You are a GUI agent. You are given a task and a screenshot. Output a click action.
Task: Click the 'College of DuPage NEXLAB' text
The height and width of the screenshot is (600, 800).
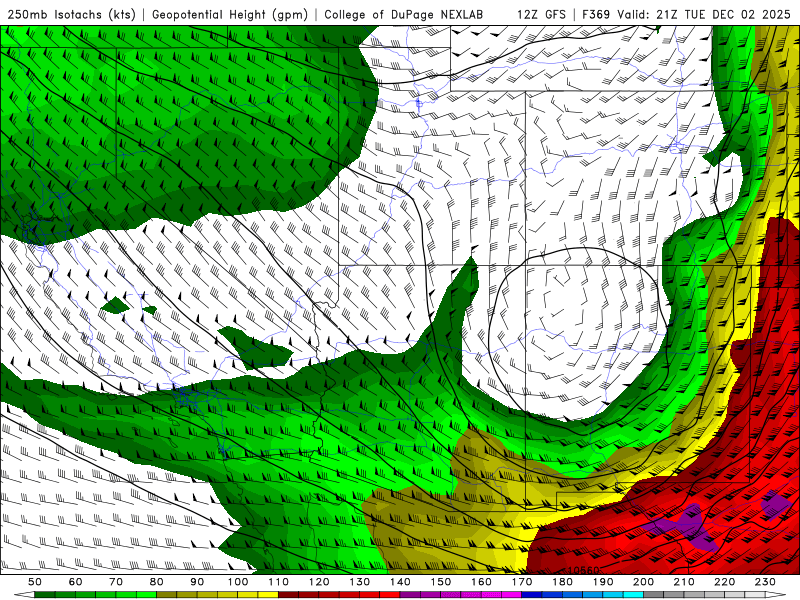(x=404, y=15)
